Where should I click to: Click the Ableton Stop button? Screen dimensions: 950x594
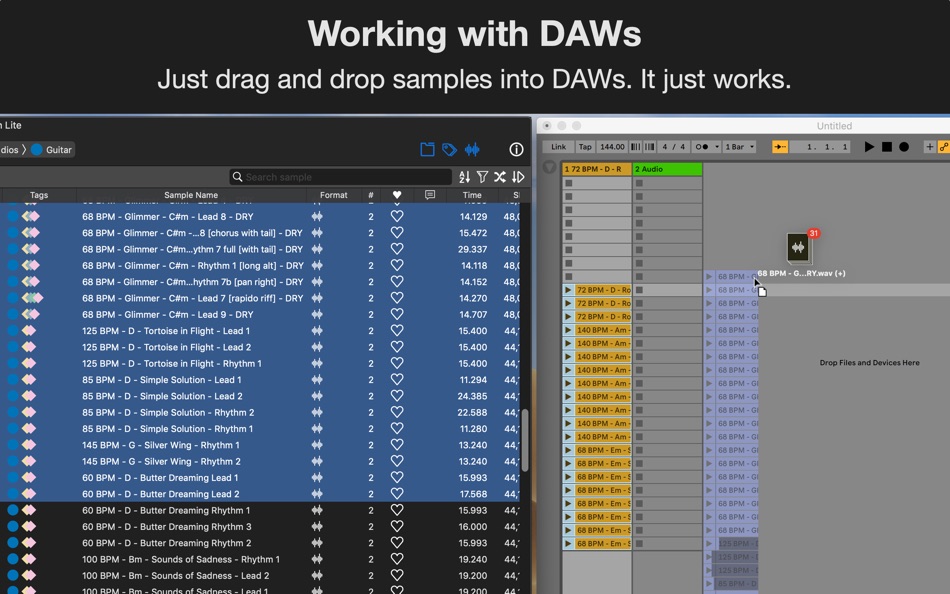pyautogui.click(x=886, y=147)
